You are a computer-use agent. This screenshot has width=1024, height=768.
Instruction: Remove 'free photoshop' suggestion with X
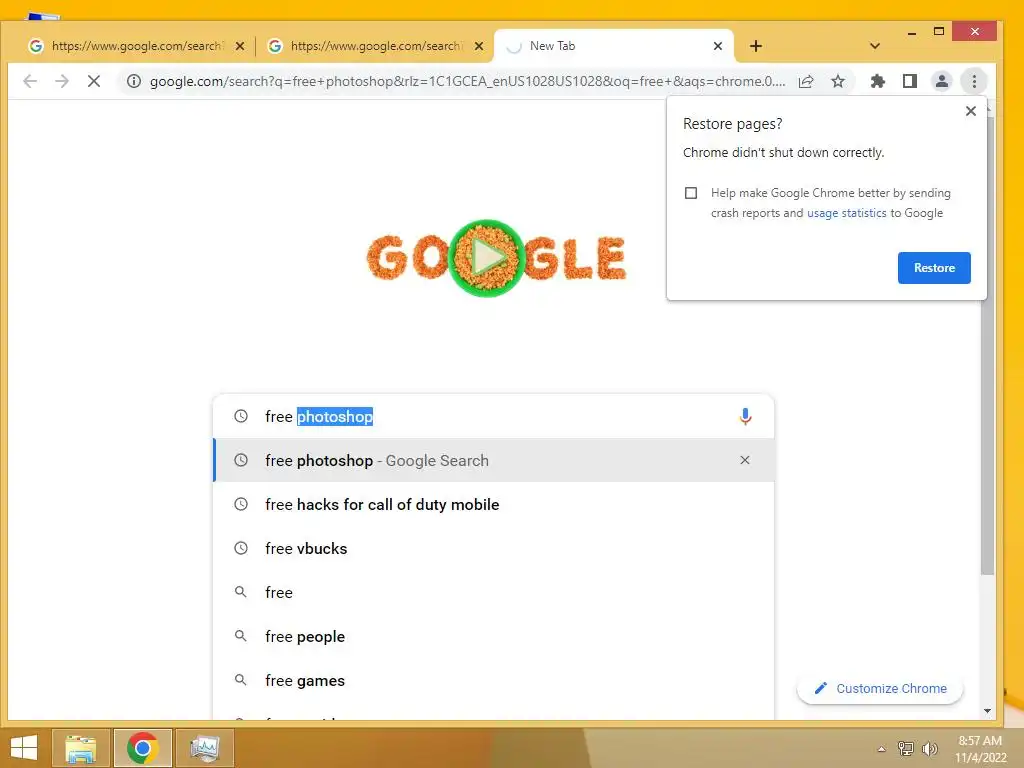pos(744,460)
